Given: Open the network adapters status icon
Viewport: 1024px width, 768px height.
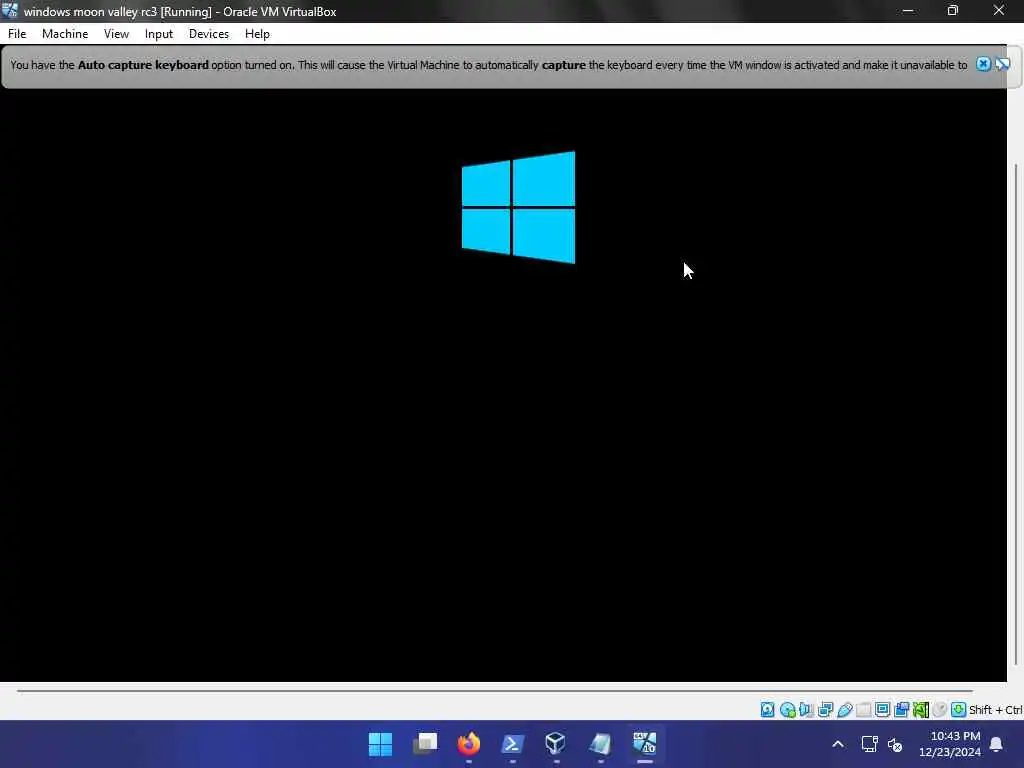Looking at the screenshot, I should click(x=825, y=709).
